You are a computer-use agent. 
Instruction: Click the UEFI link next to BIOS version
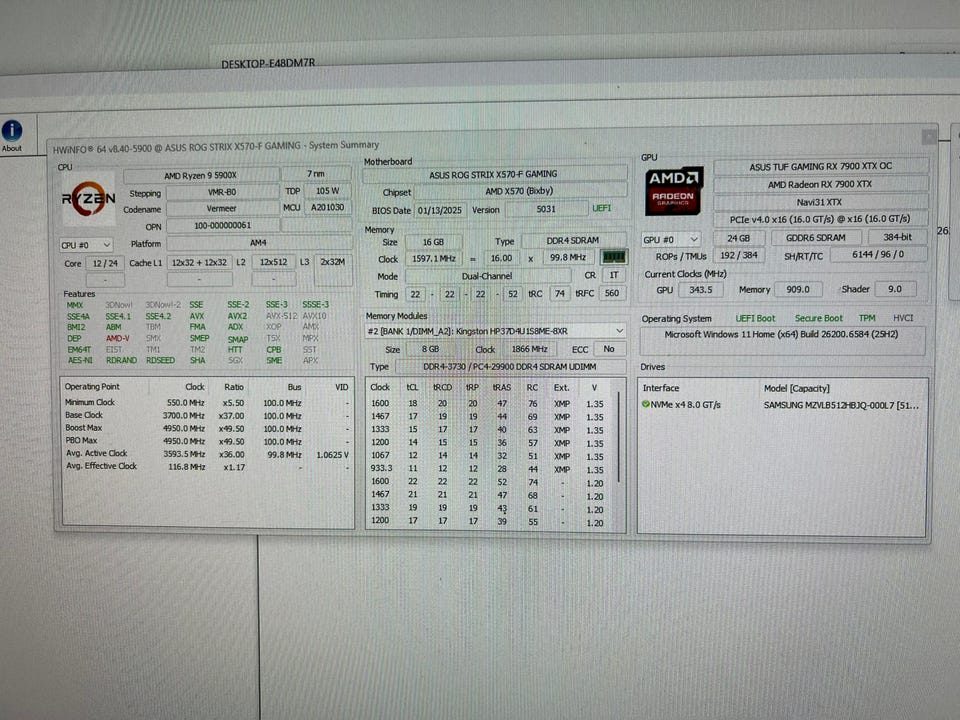coord(602,208)
